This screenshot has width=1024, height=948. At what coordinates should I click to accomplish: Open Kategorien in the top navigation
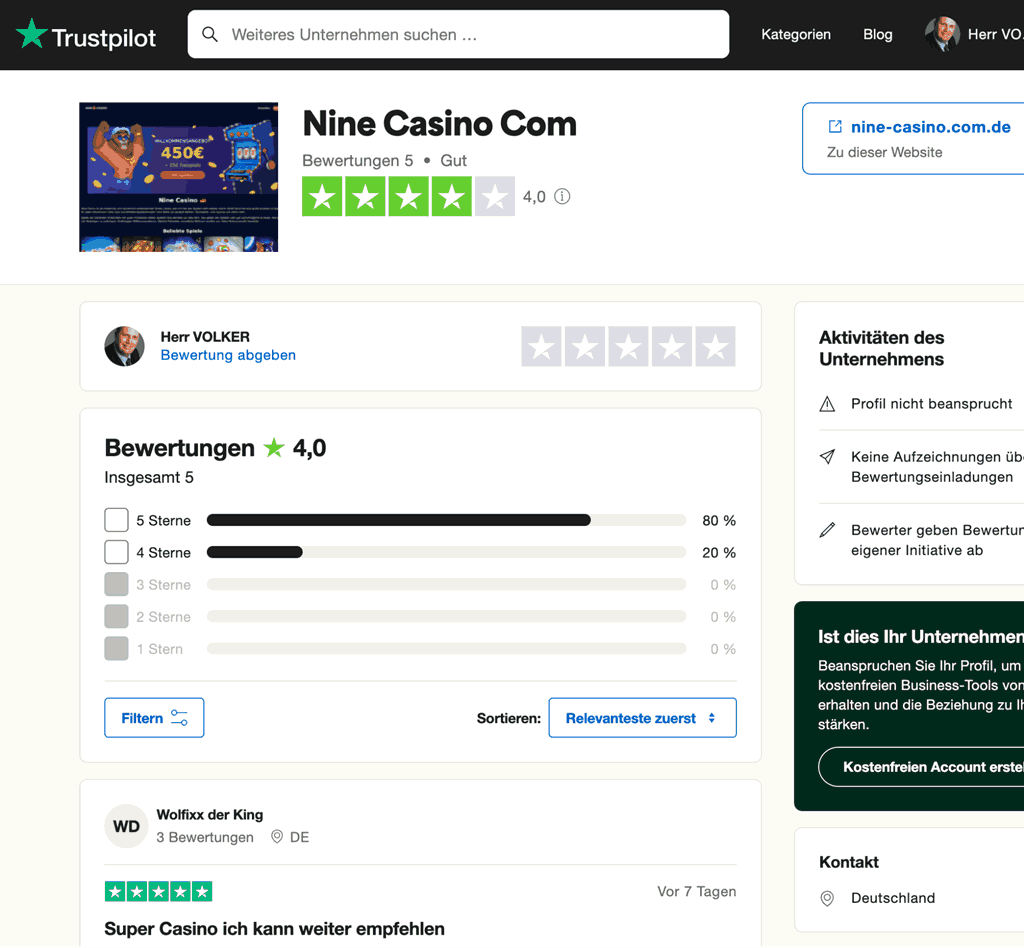(796, 35)
